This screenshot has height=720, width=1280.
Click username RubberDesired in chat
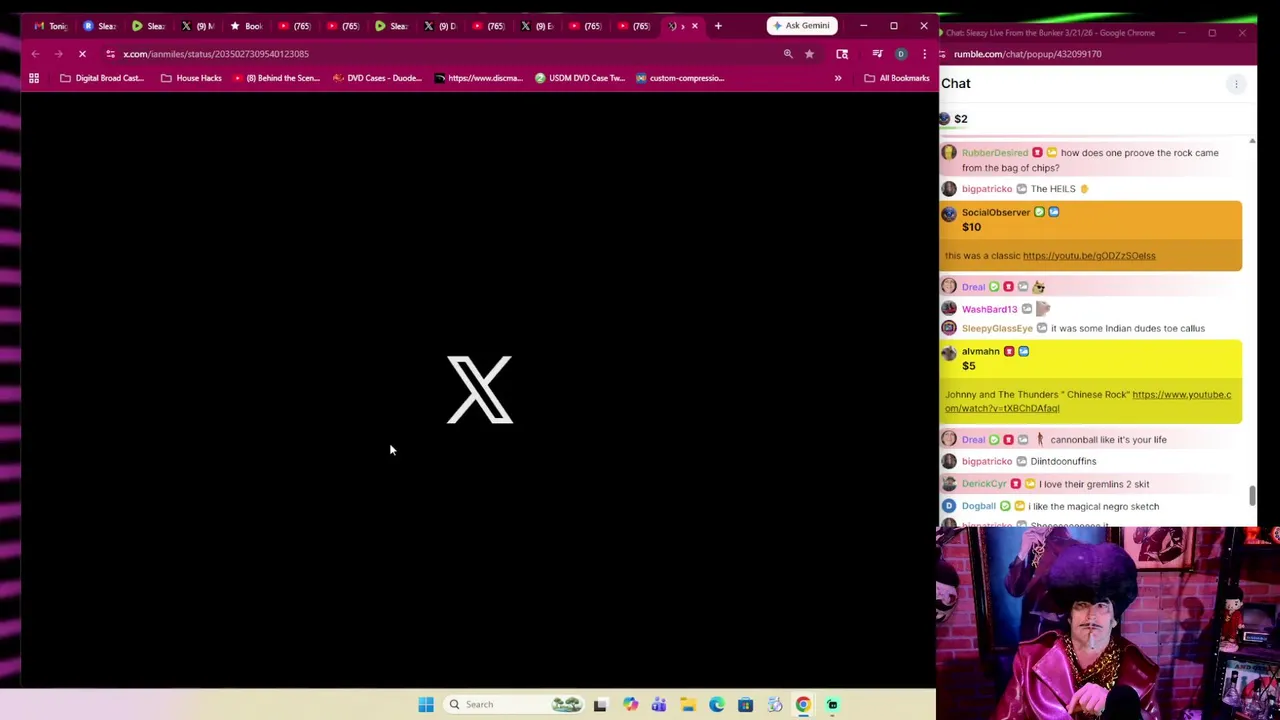(x=995, y=153)
